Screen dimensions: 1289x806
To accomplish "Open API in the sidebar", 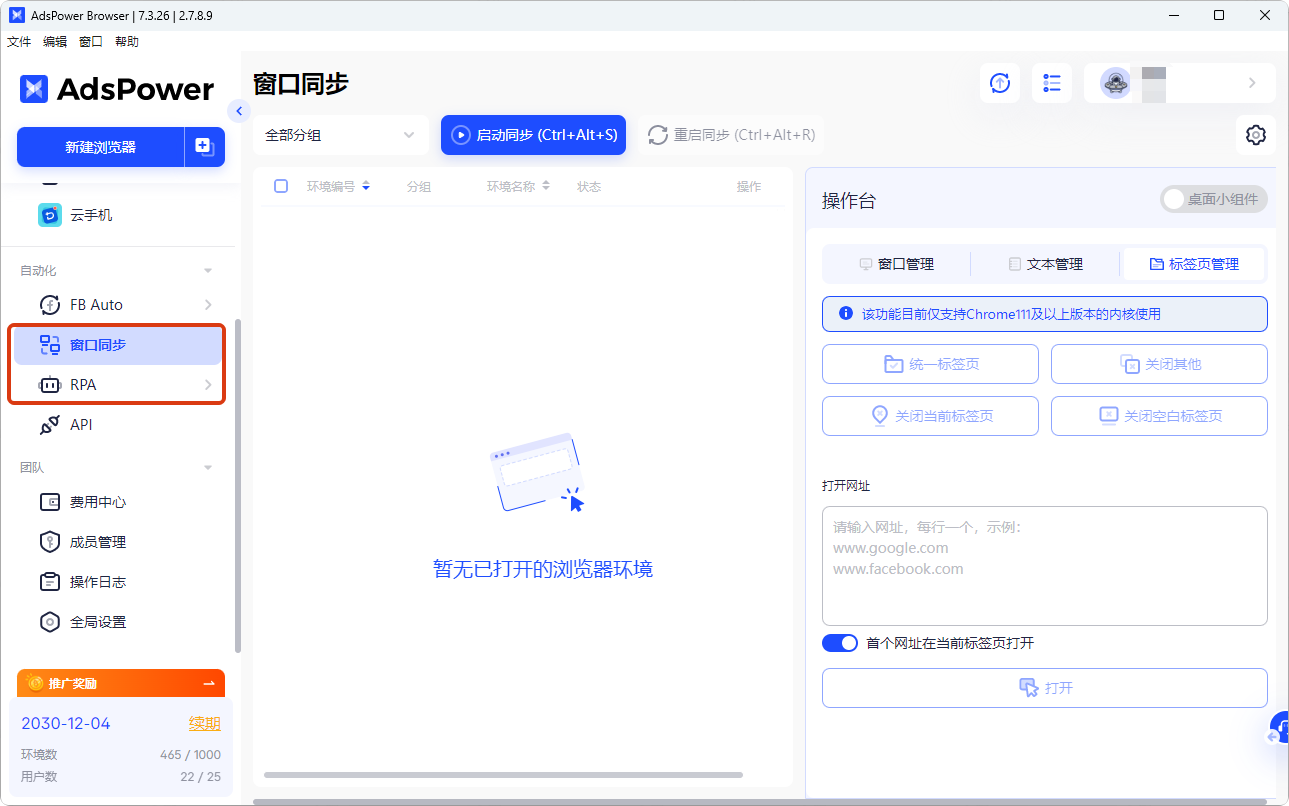I will [x=80, y=425].
